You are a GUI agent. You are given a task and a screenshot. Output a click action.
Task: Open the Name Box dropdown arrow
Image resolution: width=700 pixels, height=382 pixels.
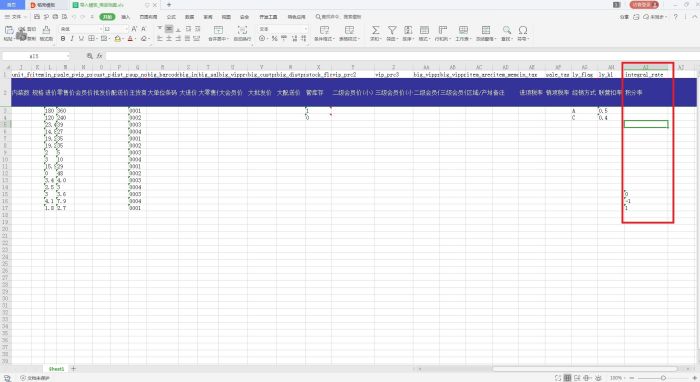point(68,56)
